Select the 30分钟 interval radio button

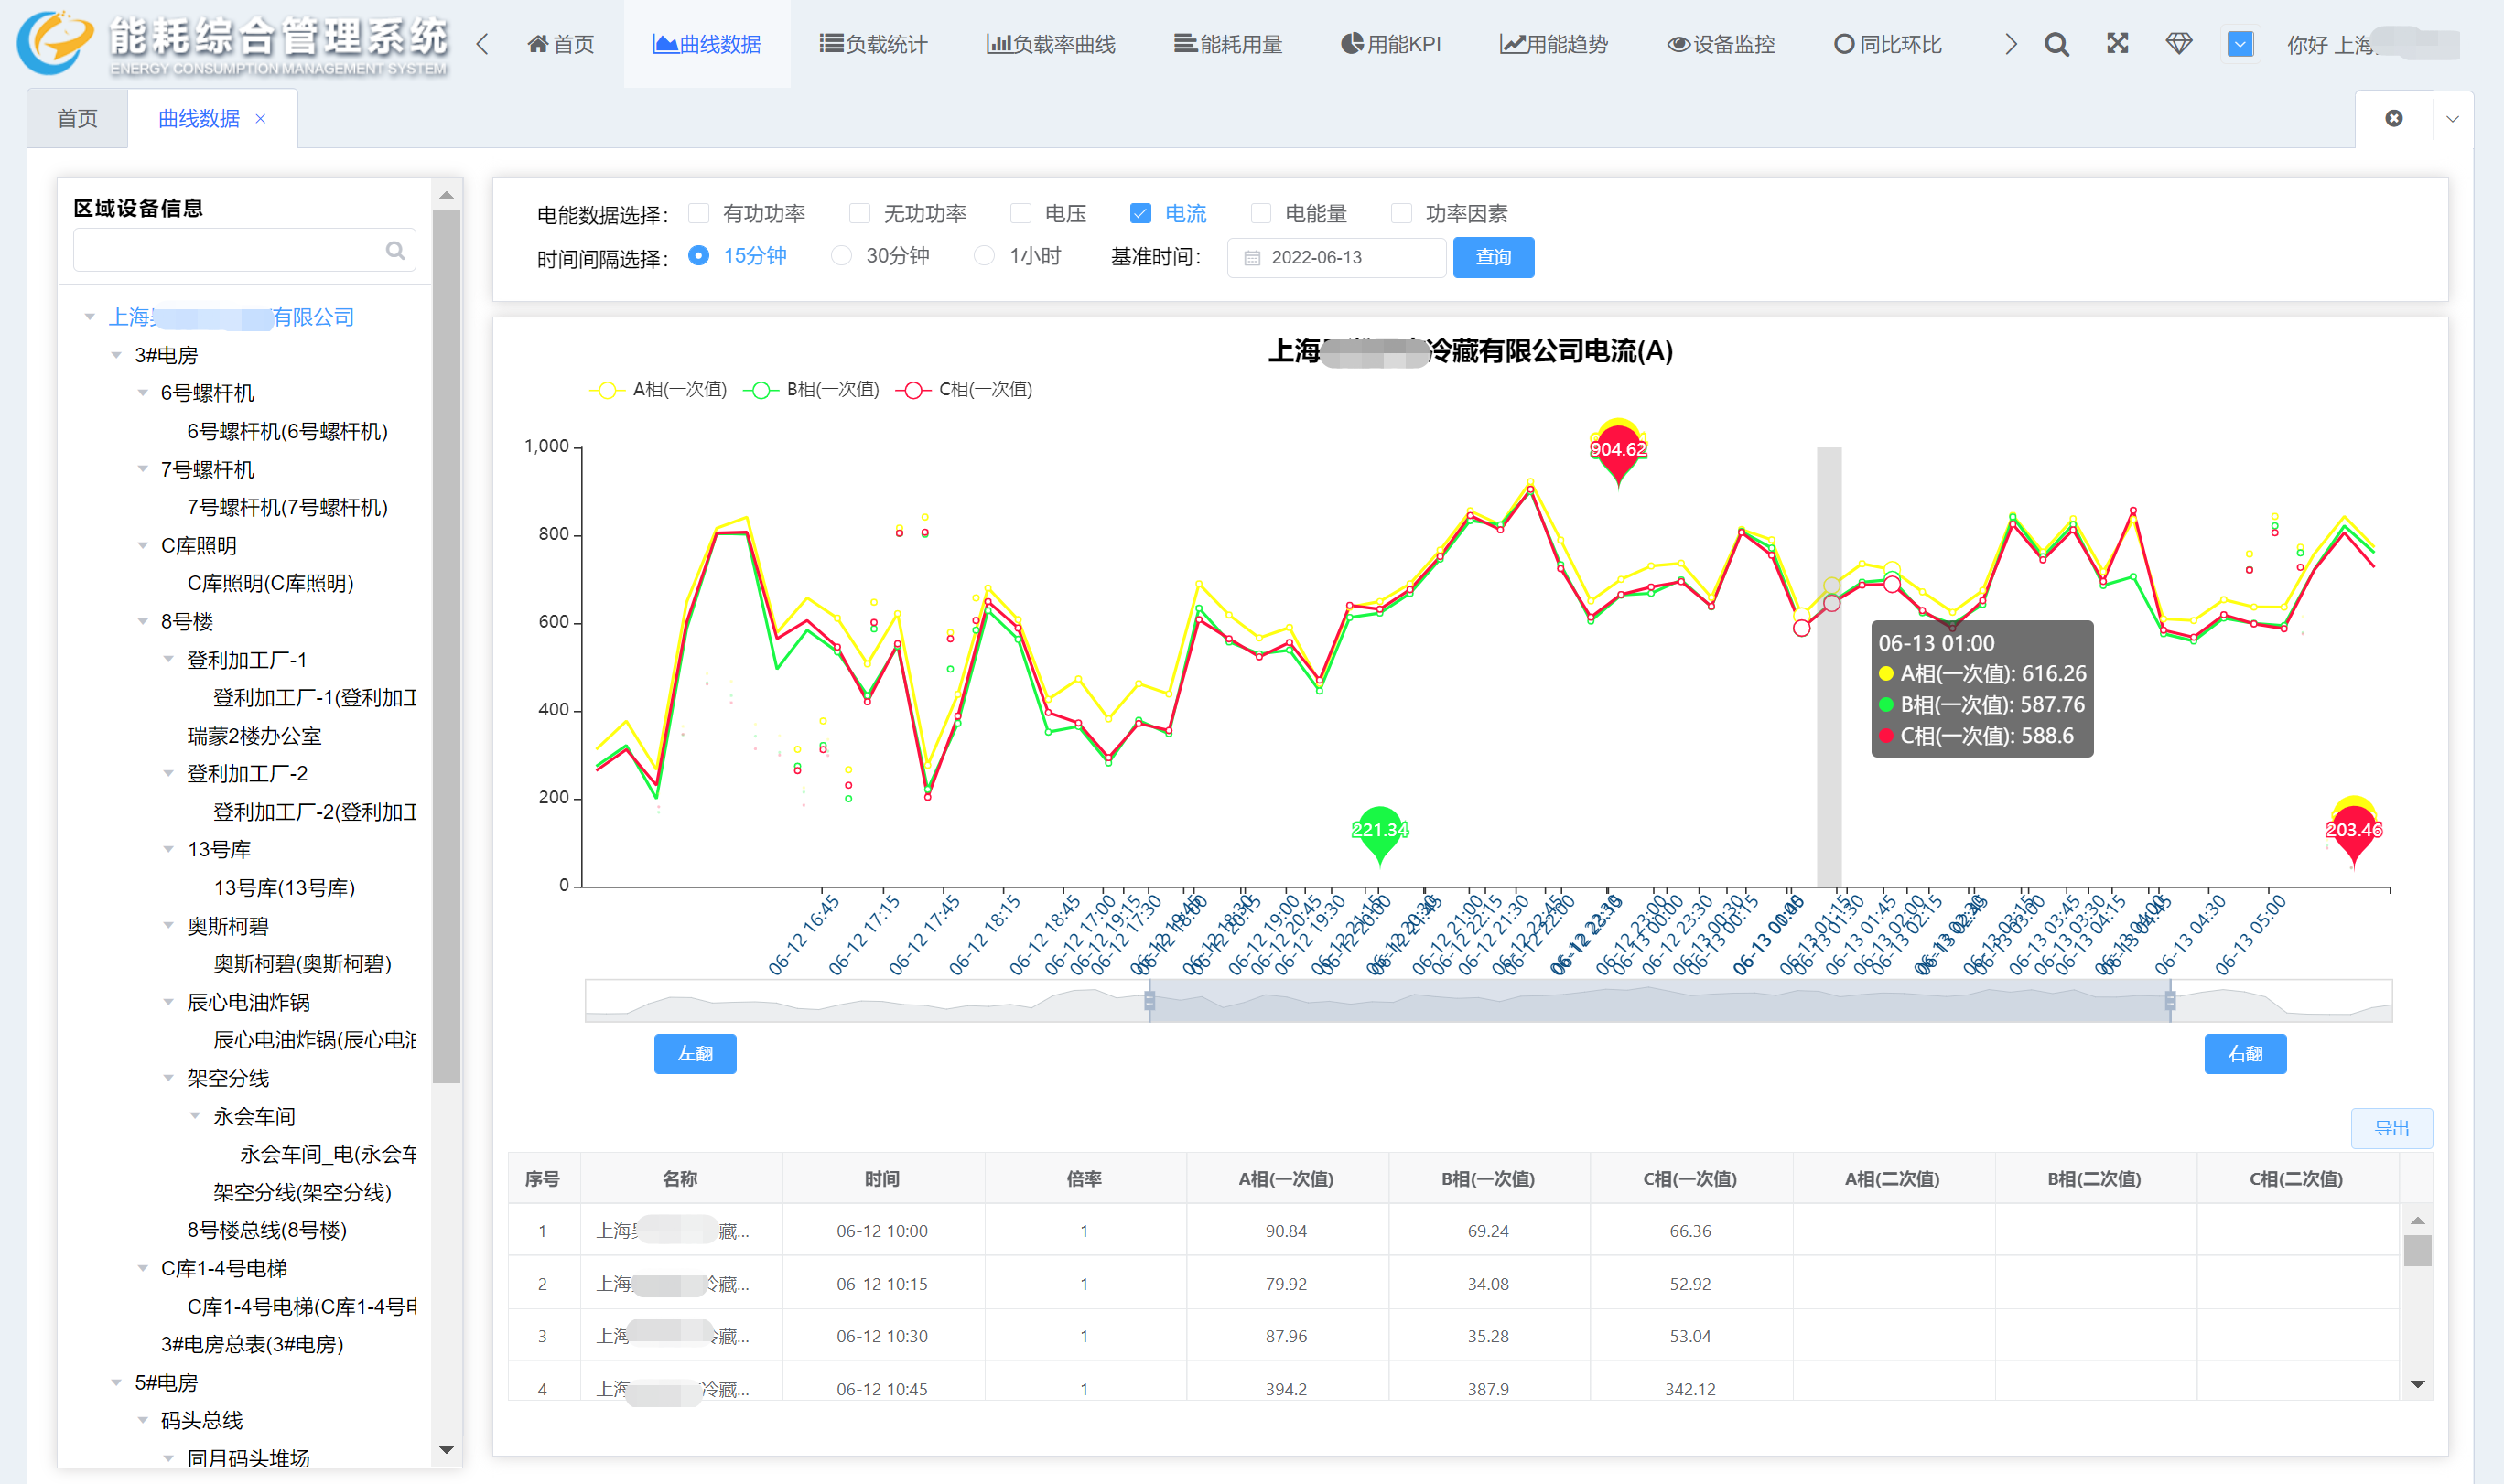(842, 256)
